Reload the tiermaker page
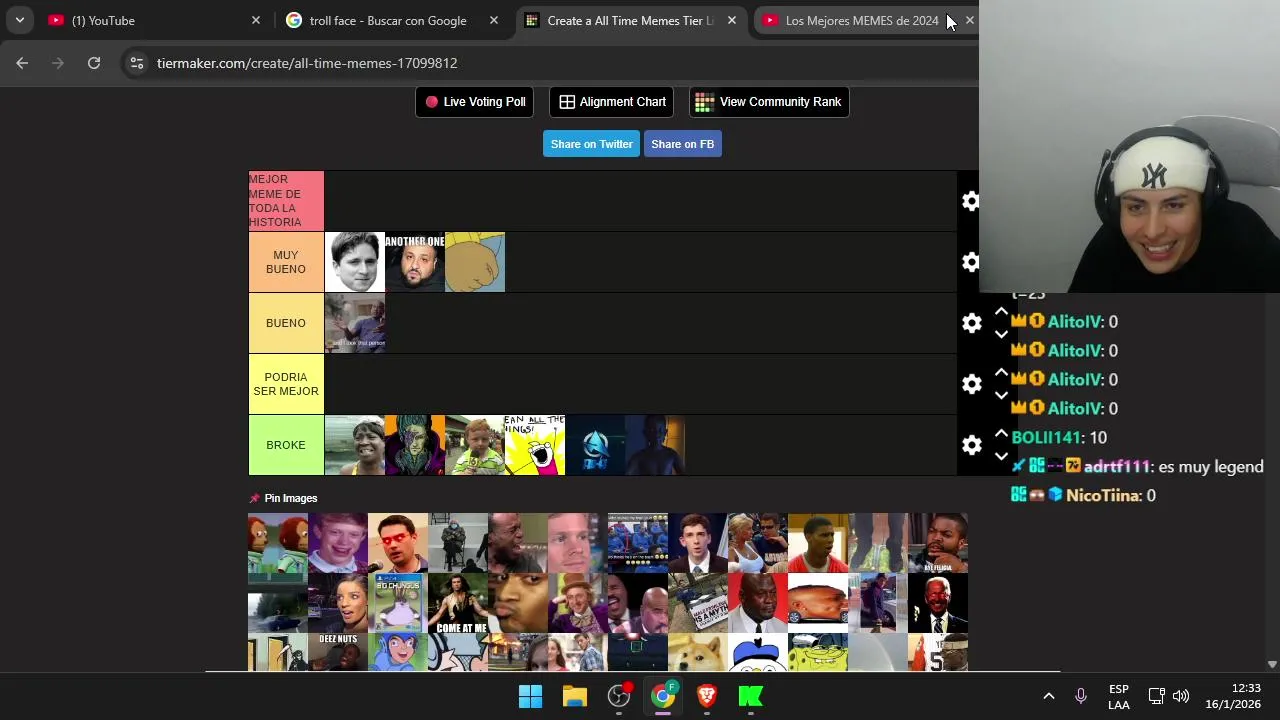 pyautogui.click(x=94, y=63)
